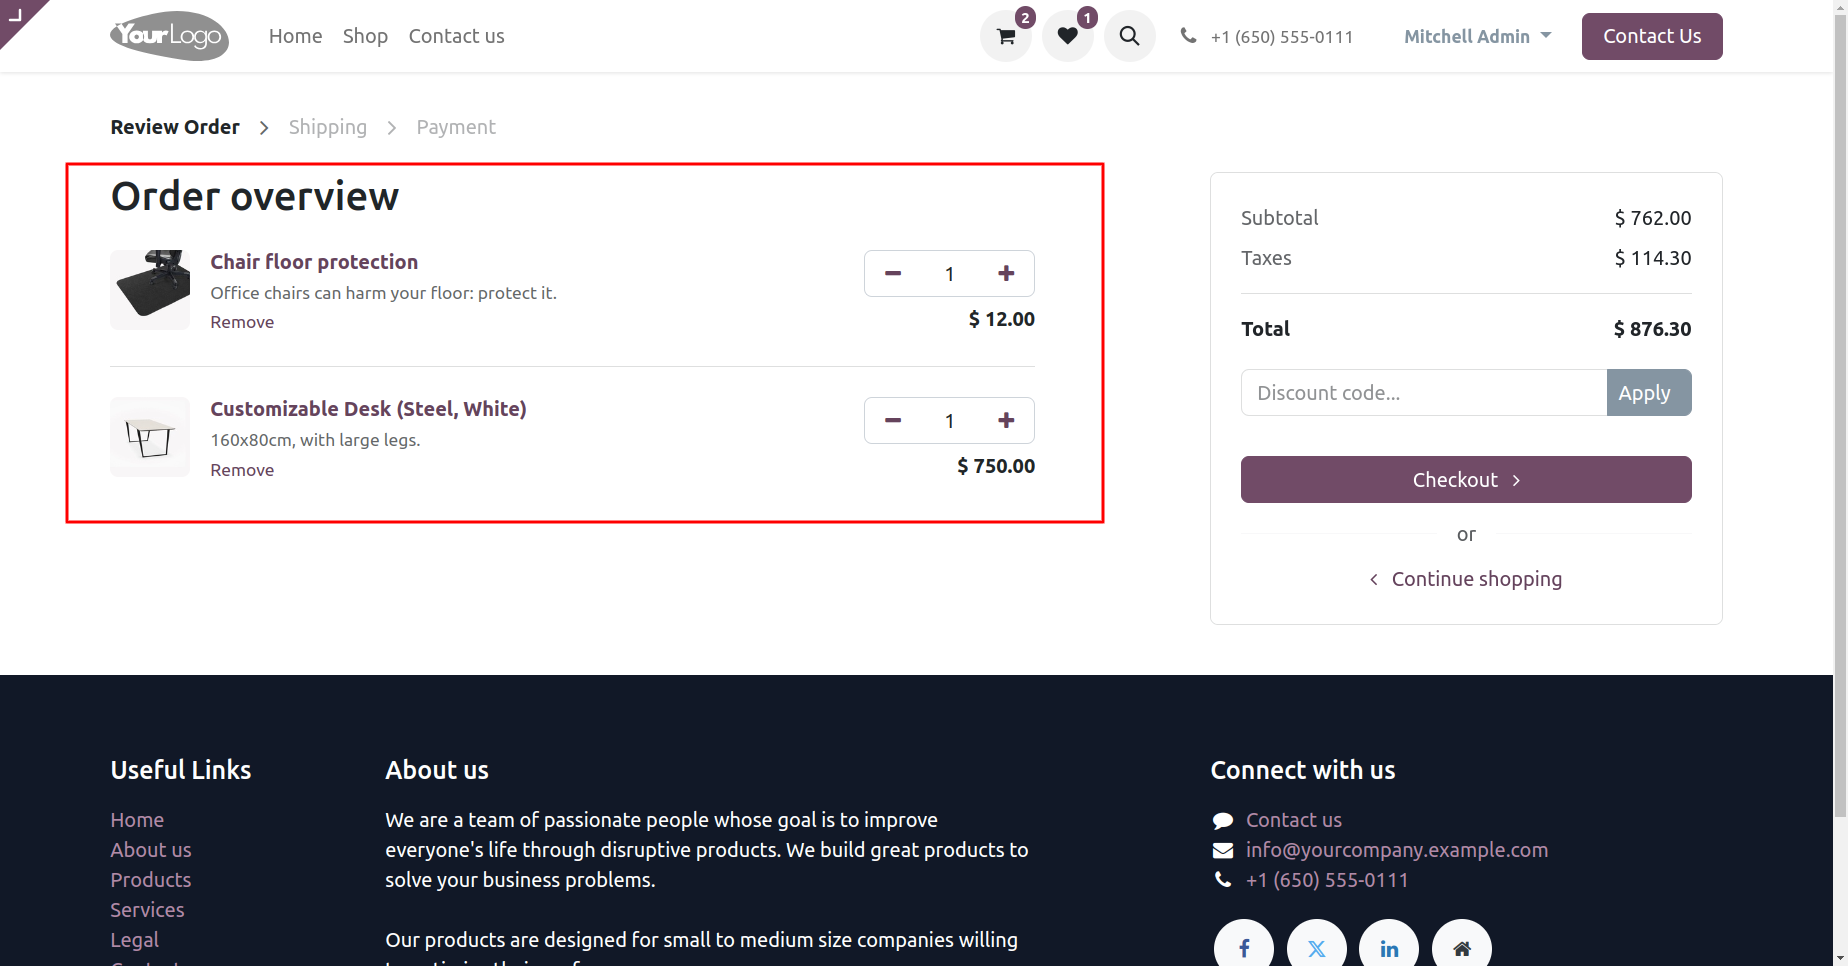
Task: Click the home icon in footer
Action: pos(1462,948)
